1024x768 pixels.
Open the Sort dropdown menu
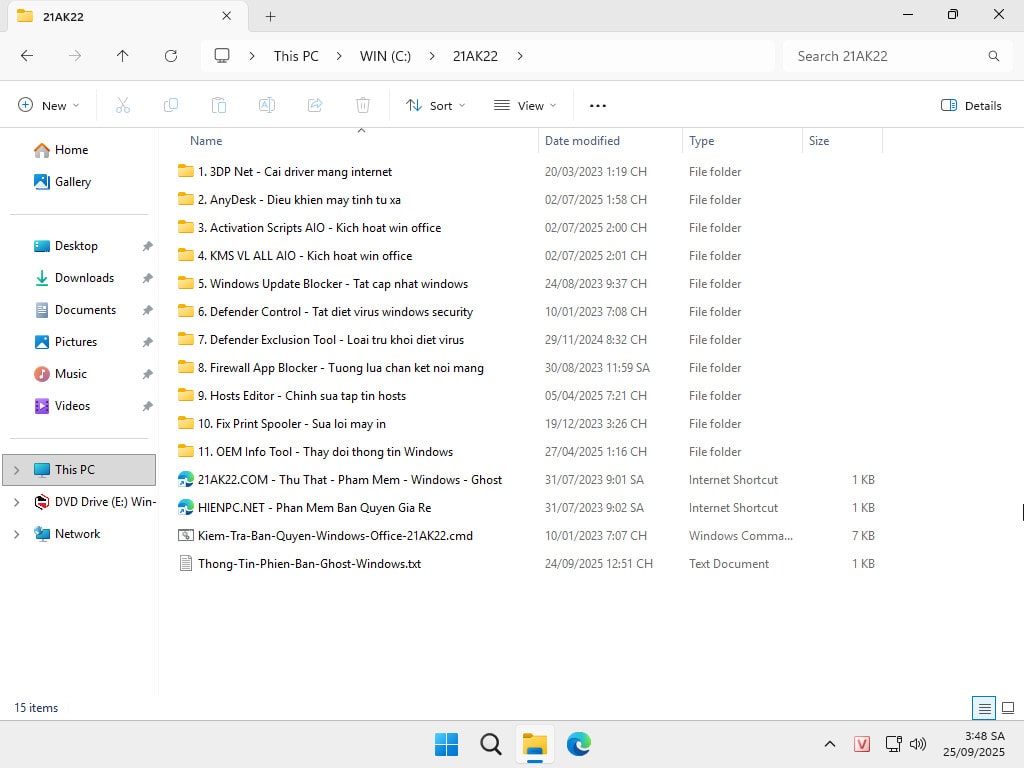coord(435,105)
